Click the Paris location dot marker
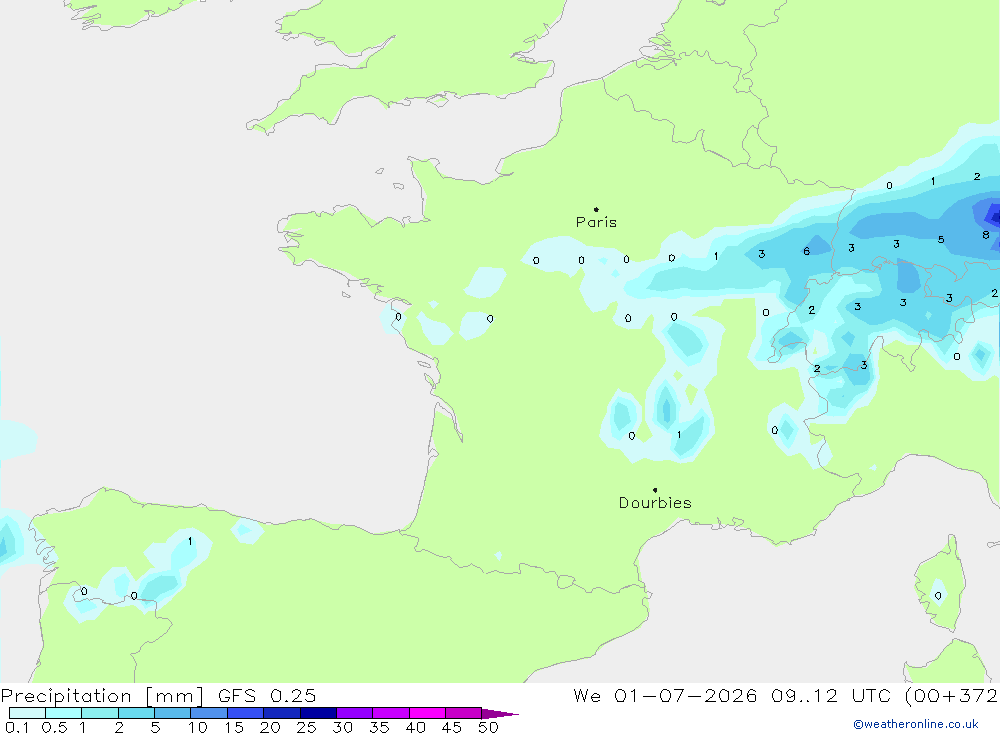The height and width of the screenshot is (733, 1000). [x=596, y=209]
